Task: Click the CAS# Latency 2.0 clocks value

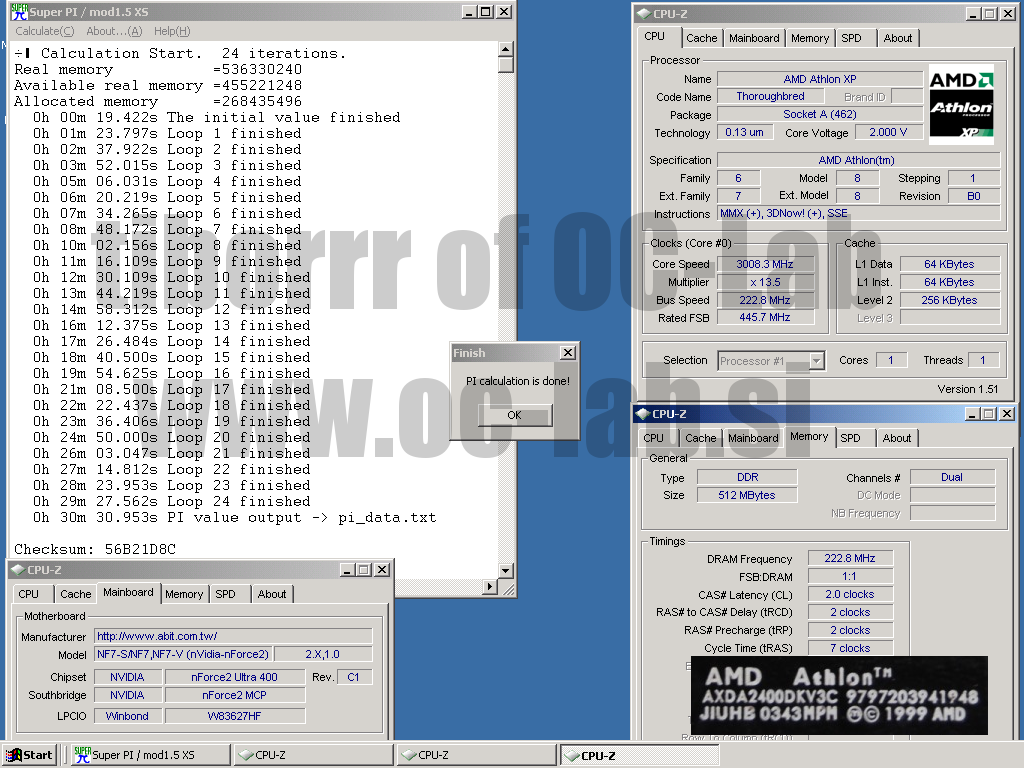Action: (850, 594)
